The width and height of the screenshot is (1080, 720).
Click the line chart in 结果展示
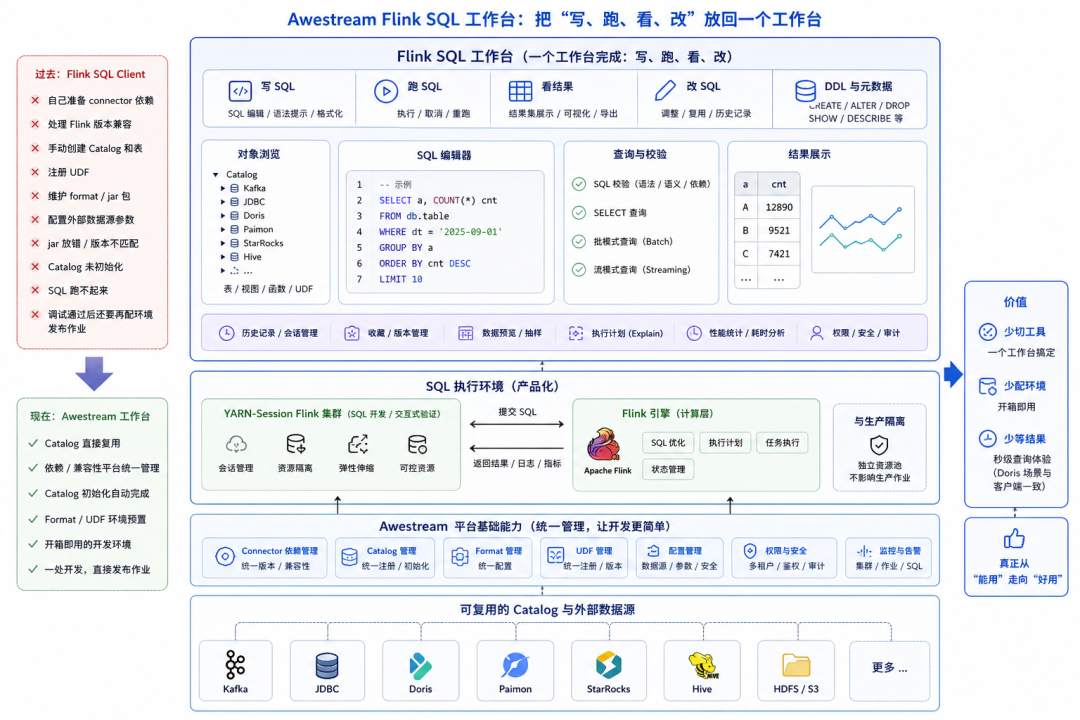coord(862,229)
